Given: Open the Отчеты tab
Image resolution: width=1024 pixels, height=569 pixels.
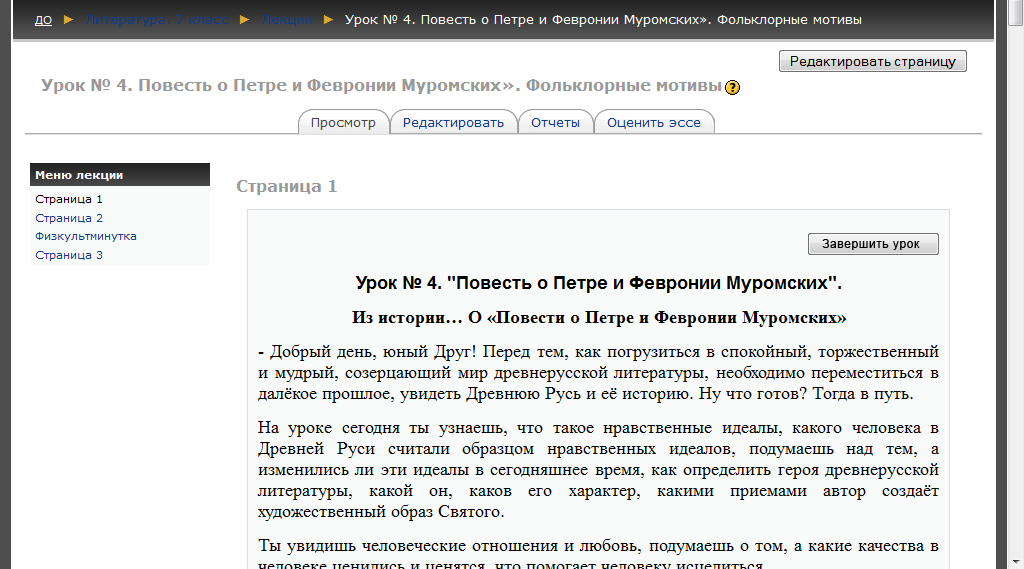Looking at the screenshot, I should click(x=555, y=122).
